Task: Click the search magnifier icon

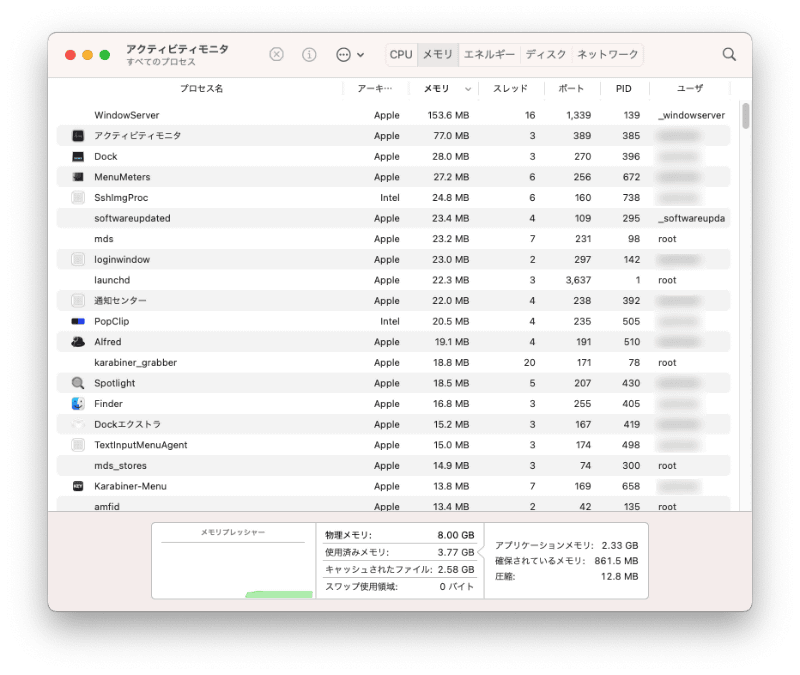Action: pyautogui.click(x=727, y=54)
